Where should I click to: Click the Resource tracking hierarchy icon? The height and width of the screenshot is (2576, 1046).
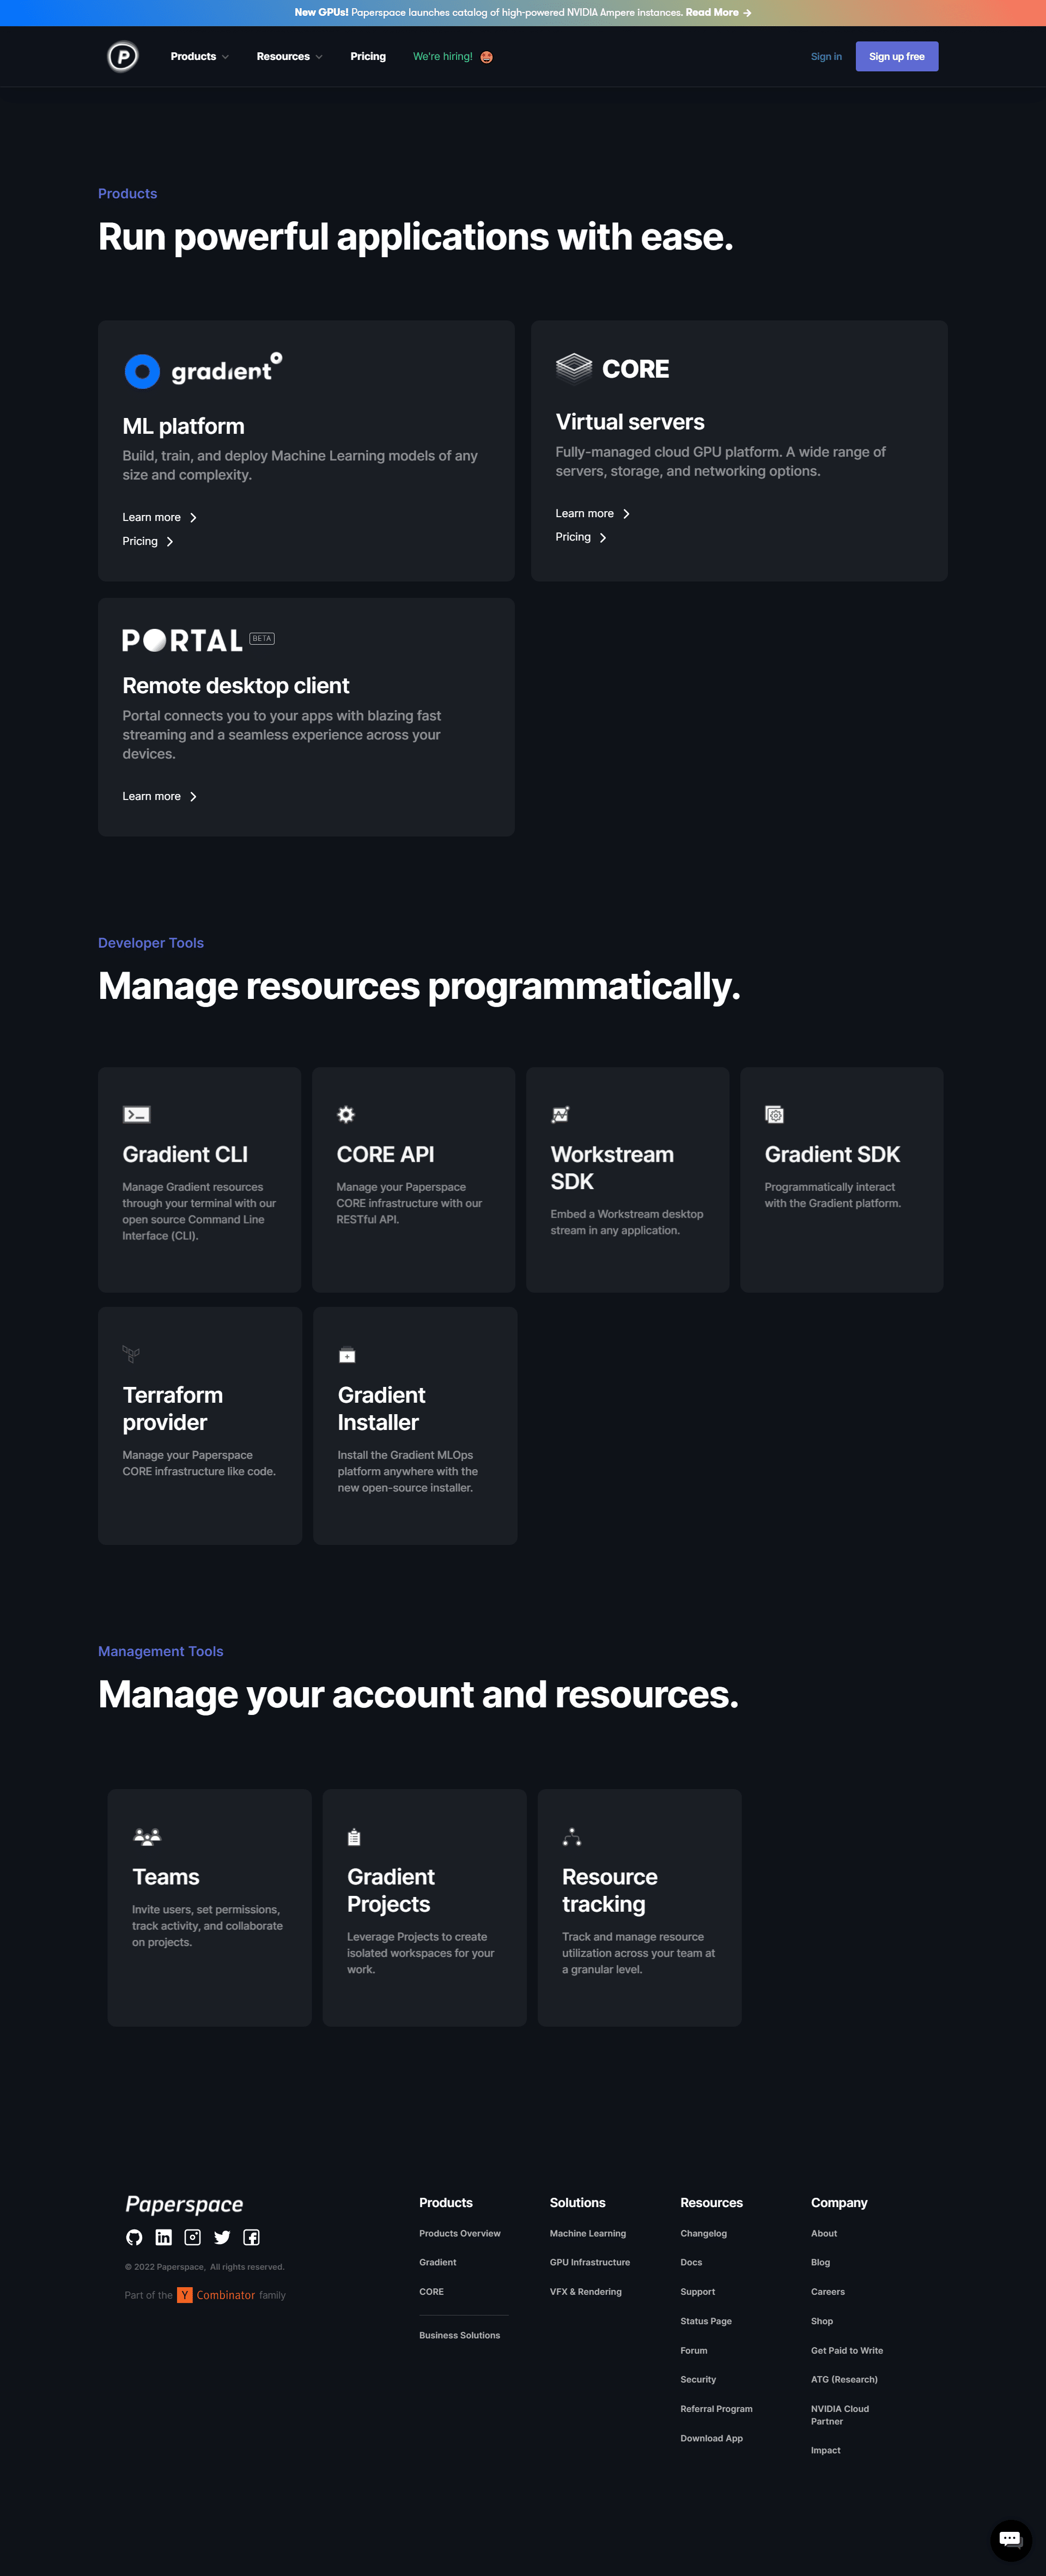click(x=572, y=1836)
